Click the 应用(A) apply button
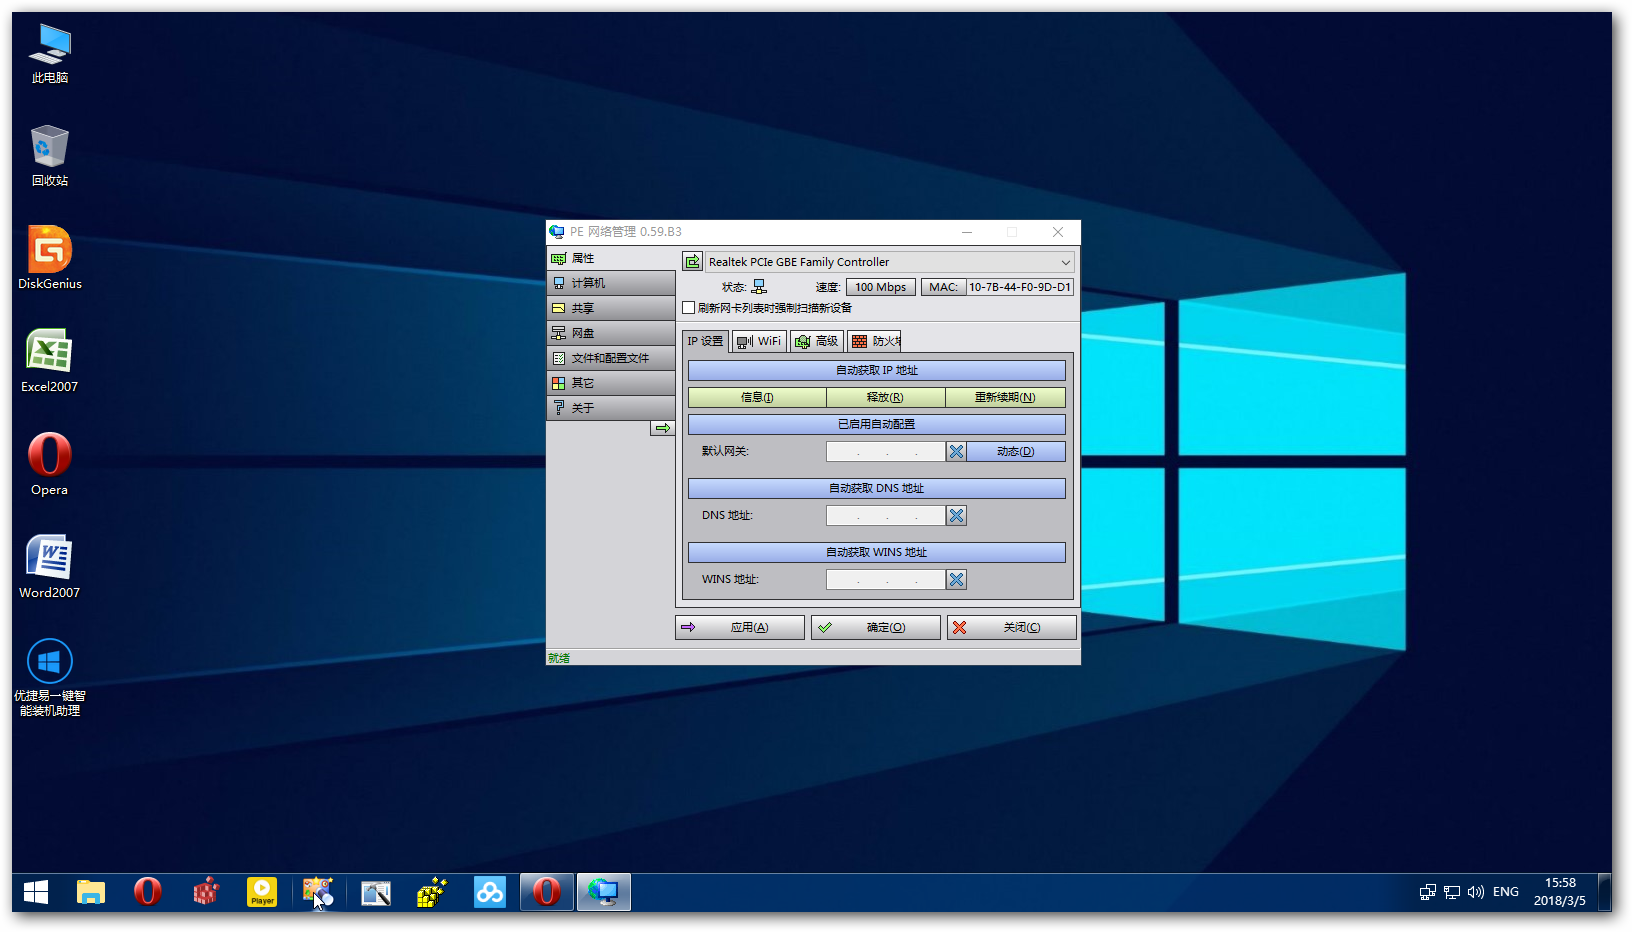Screen dimensions: 1632x932 coord(740,627)
